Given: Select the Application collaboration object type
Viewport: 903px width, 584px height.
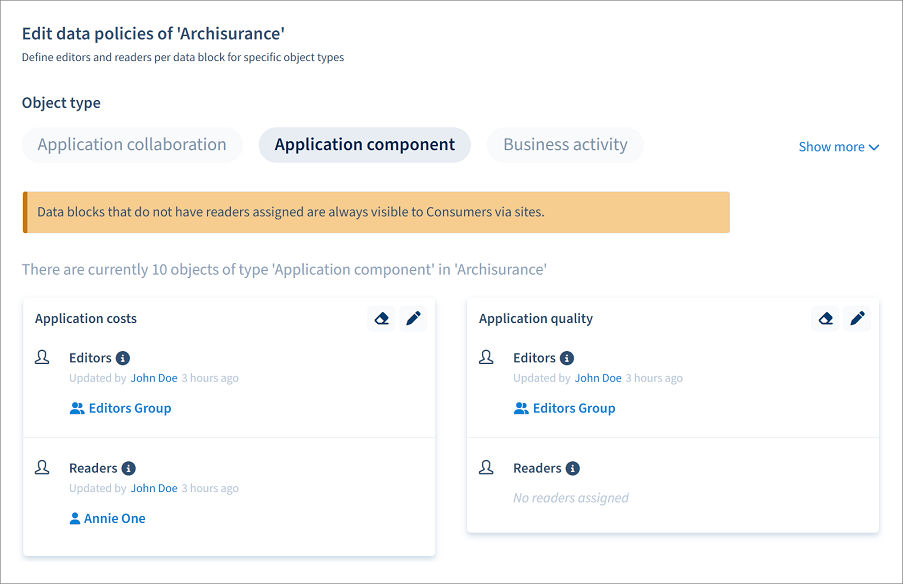Looking at the screenshot, I should point(132,145).
